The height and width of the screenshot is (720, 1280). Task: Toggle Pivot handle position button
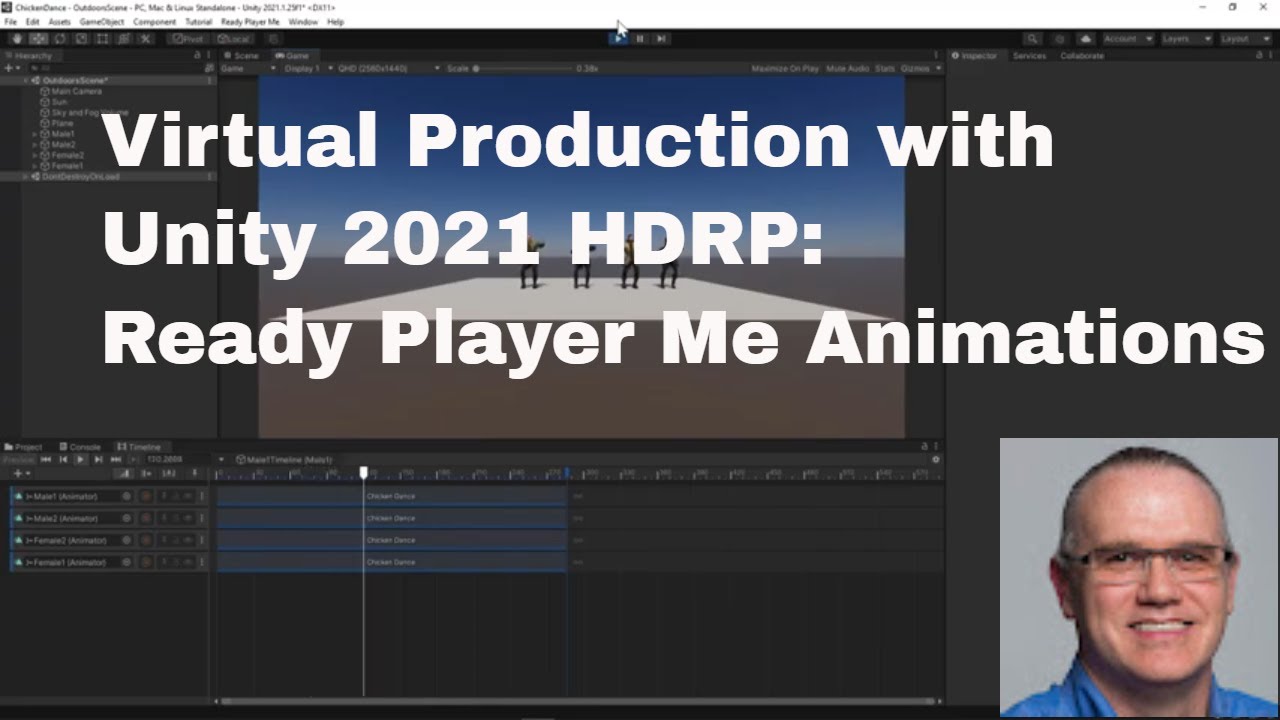(x=187, y=39)
